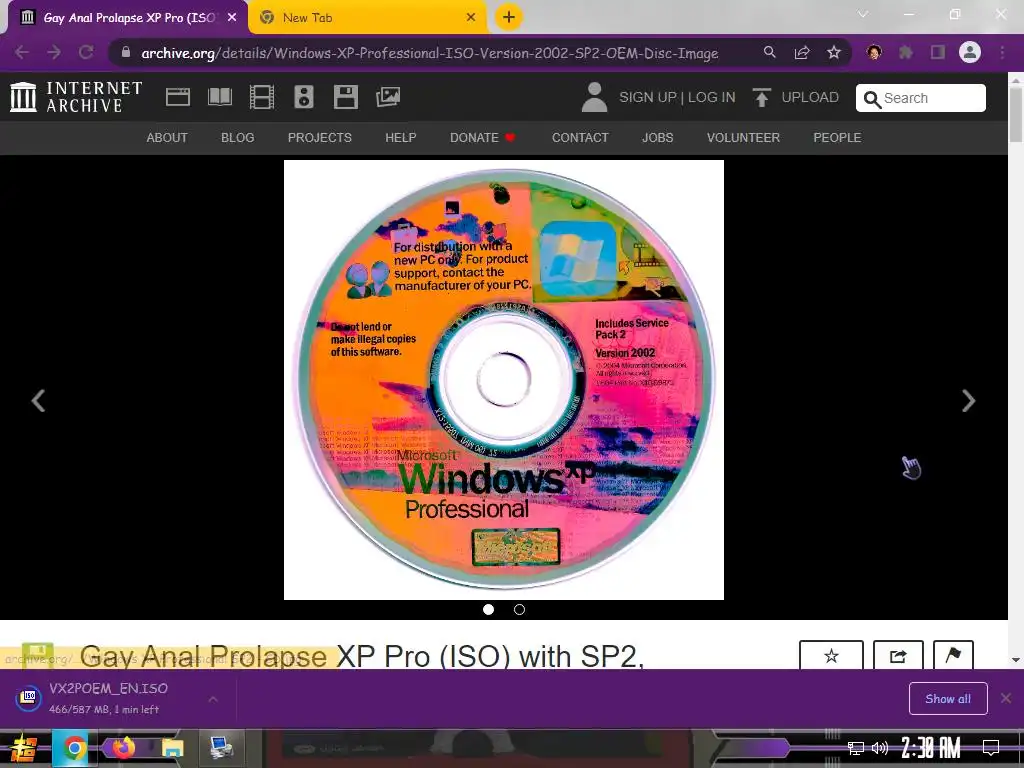Favorite this item with star button
This screenshot has height=768, width=1024.
[831, 655]
